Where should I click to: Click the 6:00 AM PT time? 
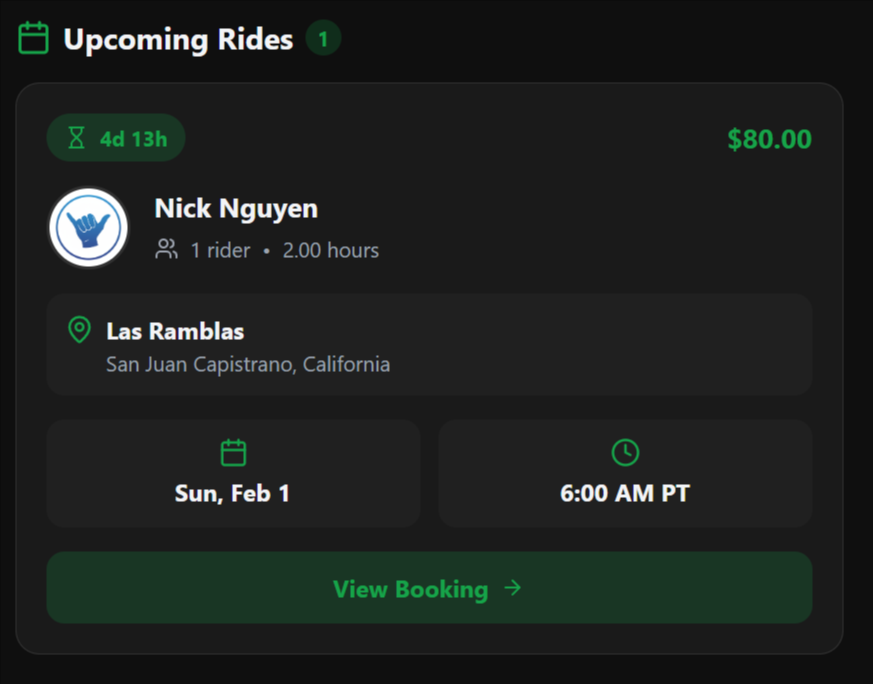click(625, 493)
